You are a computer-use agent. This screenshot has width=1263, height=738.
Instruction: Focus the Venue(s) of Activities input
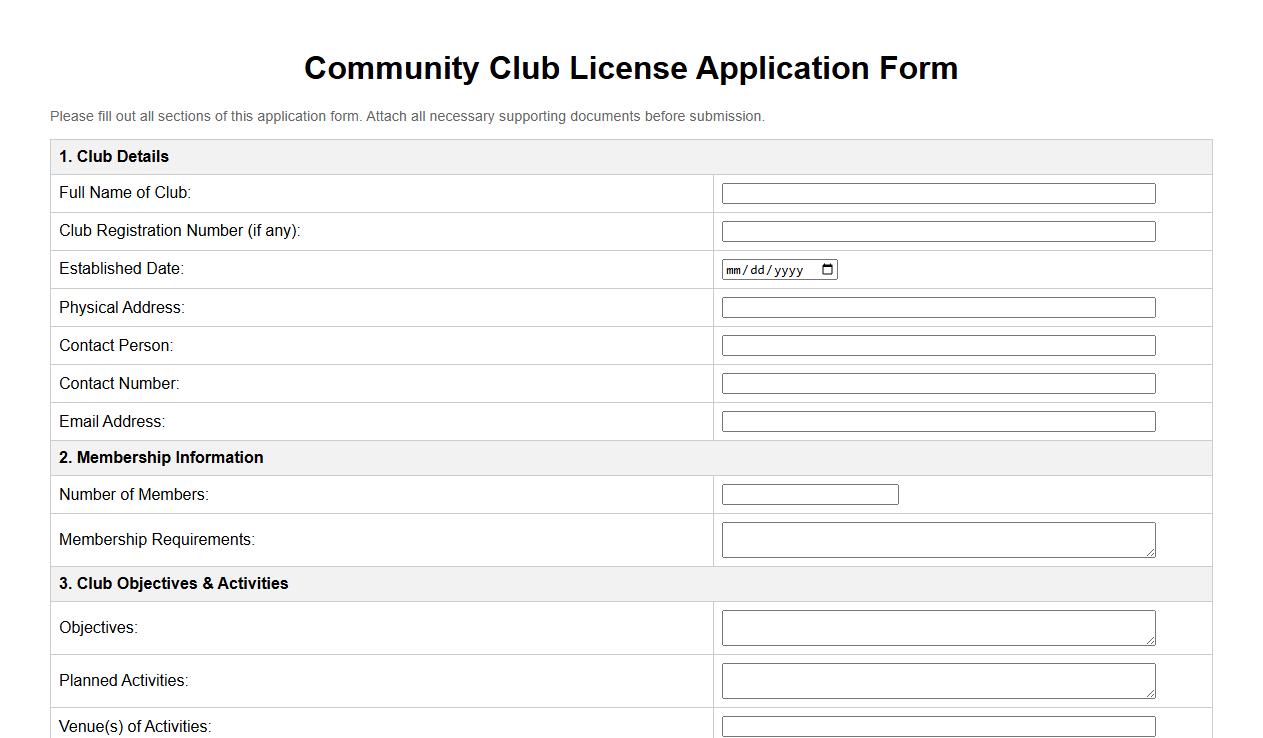click(x=937, y=725)
